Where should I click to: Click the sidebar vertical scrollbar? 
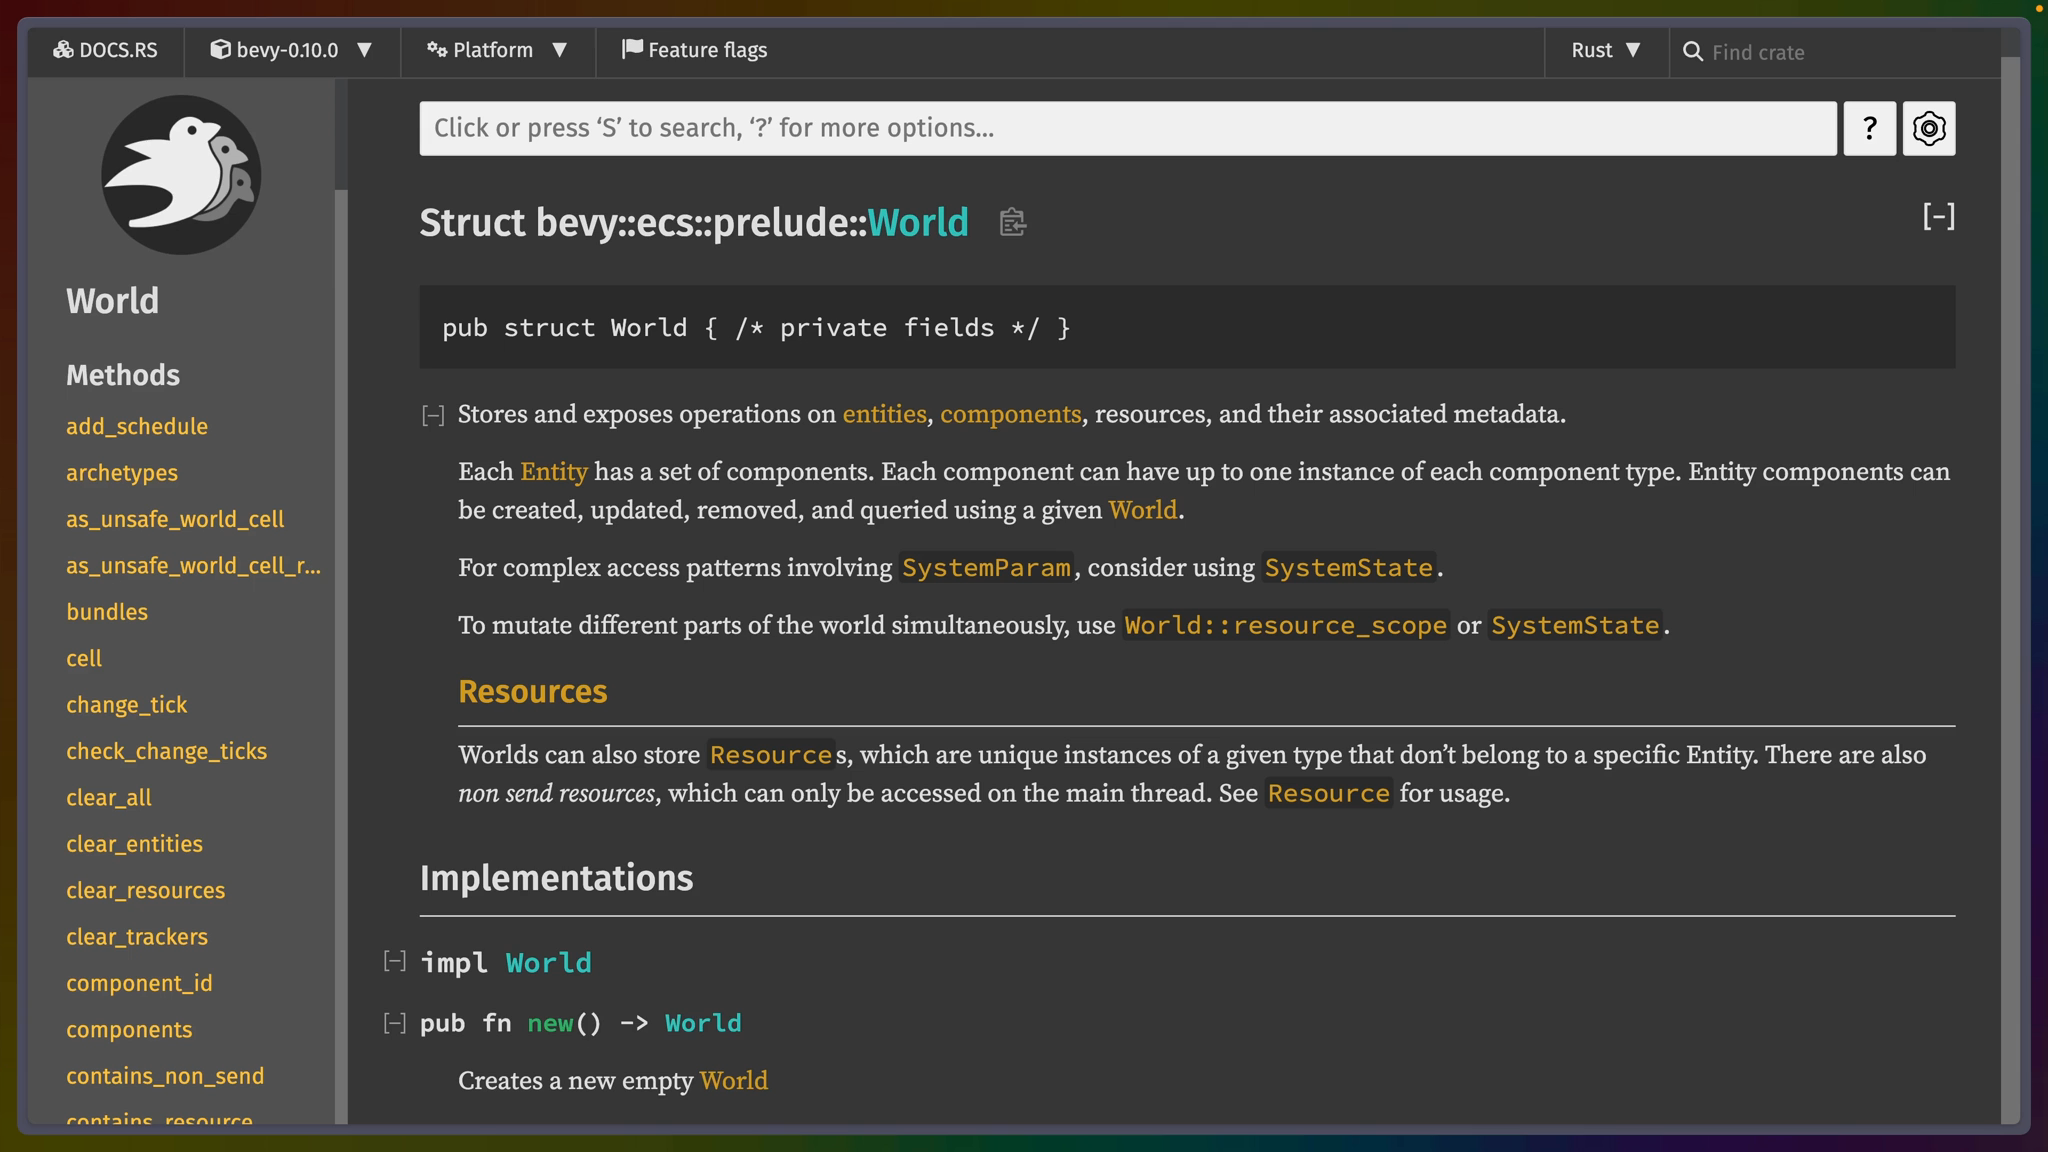pos(341,600)
